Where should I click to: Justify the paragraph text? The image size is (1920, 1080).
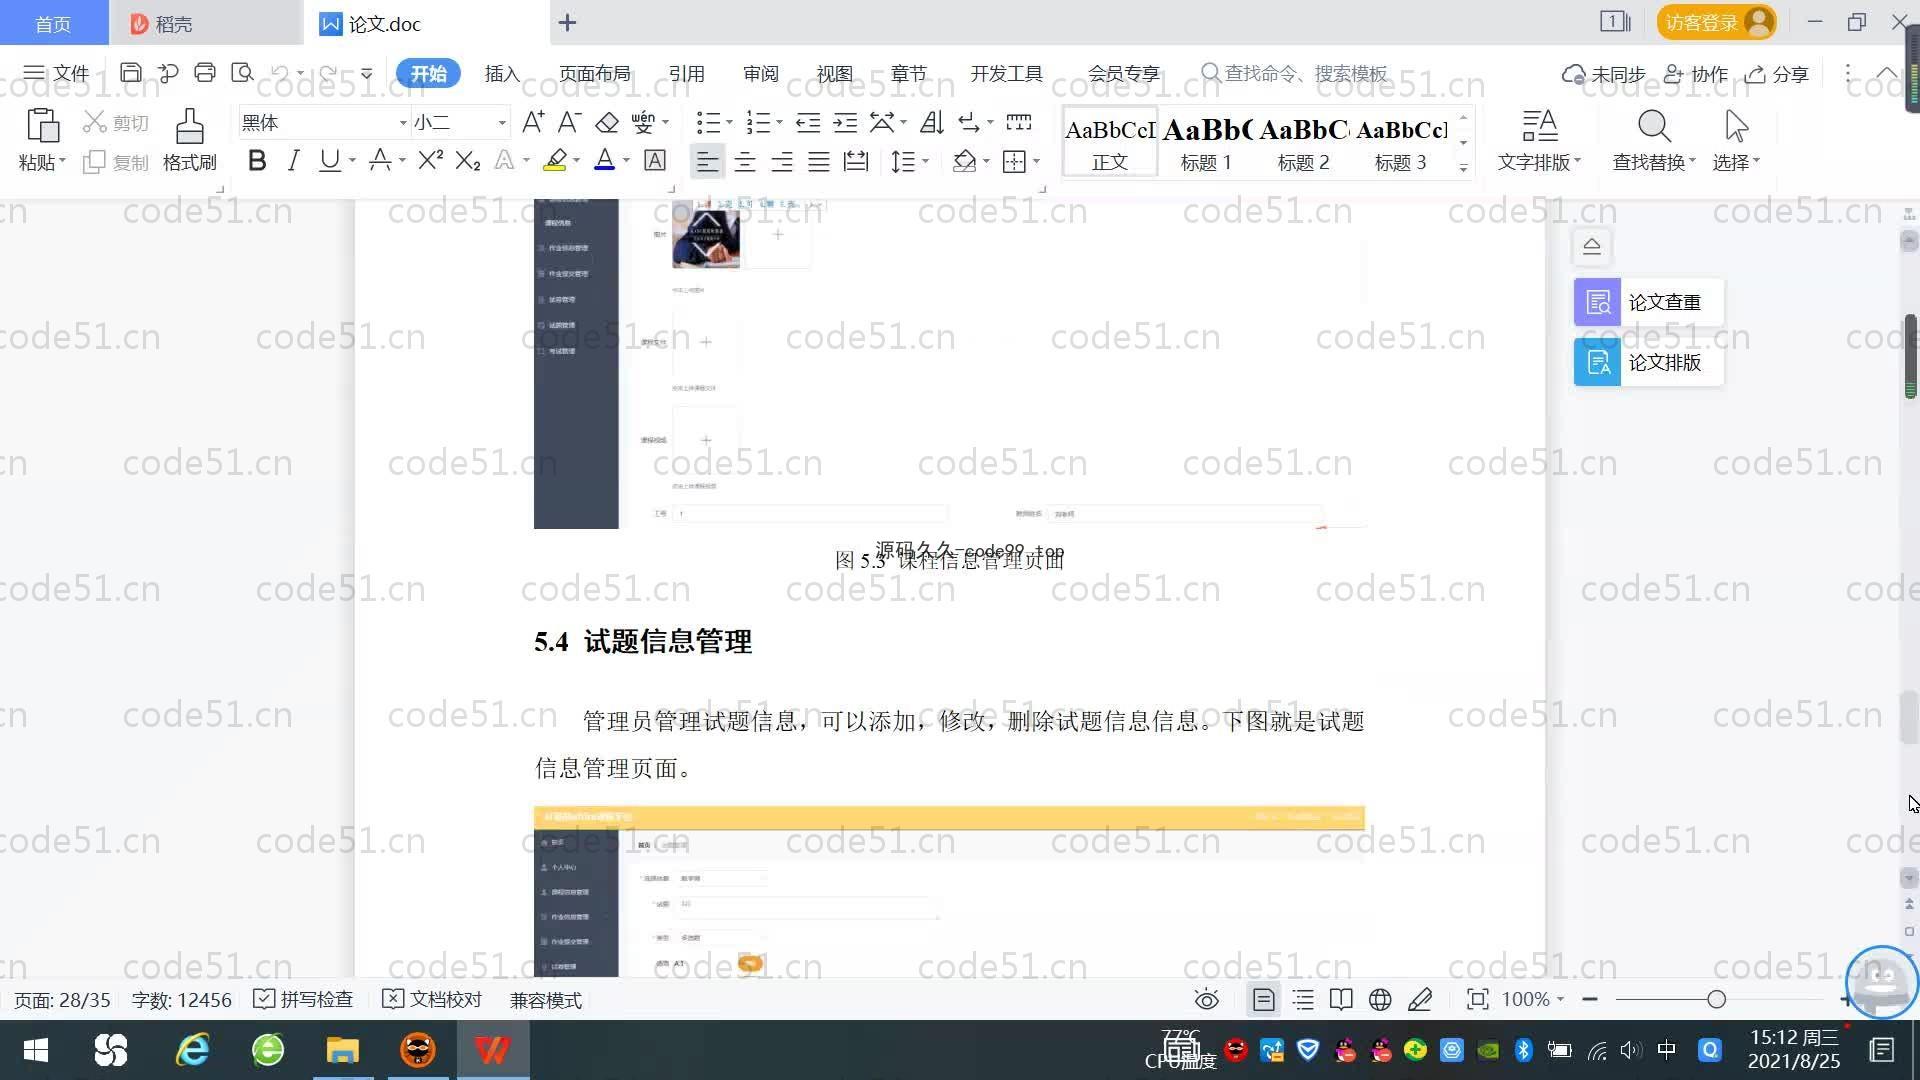pos(819,161)
